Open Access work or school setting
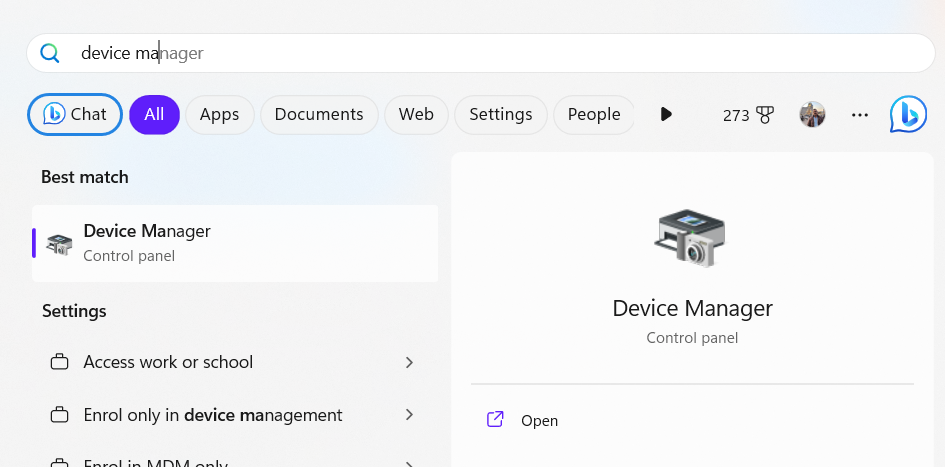 click(235, 362)
